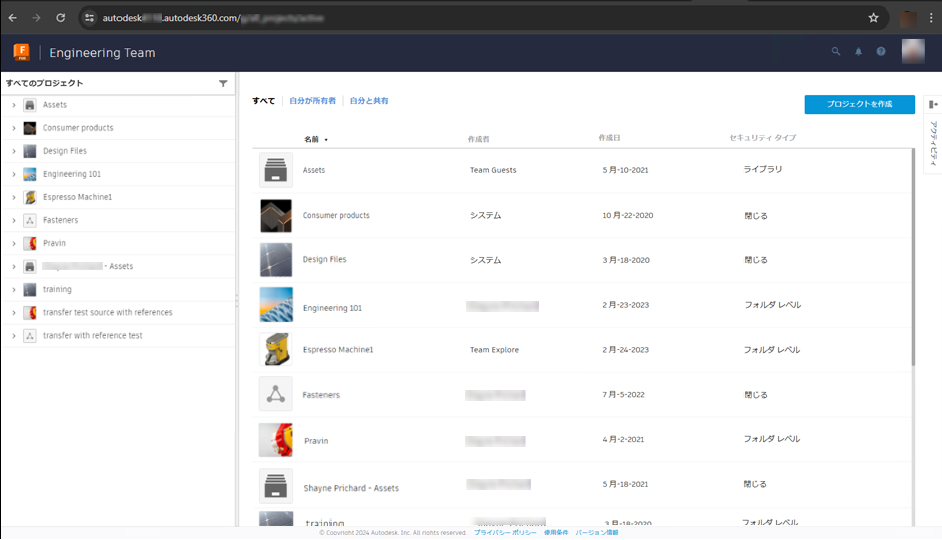Click date 10 月-22-2020 cell
Image resolution: width=942 pixels, height=540 pixels.
628,215
